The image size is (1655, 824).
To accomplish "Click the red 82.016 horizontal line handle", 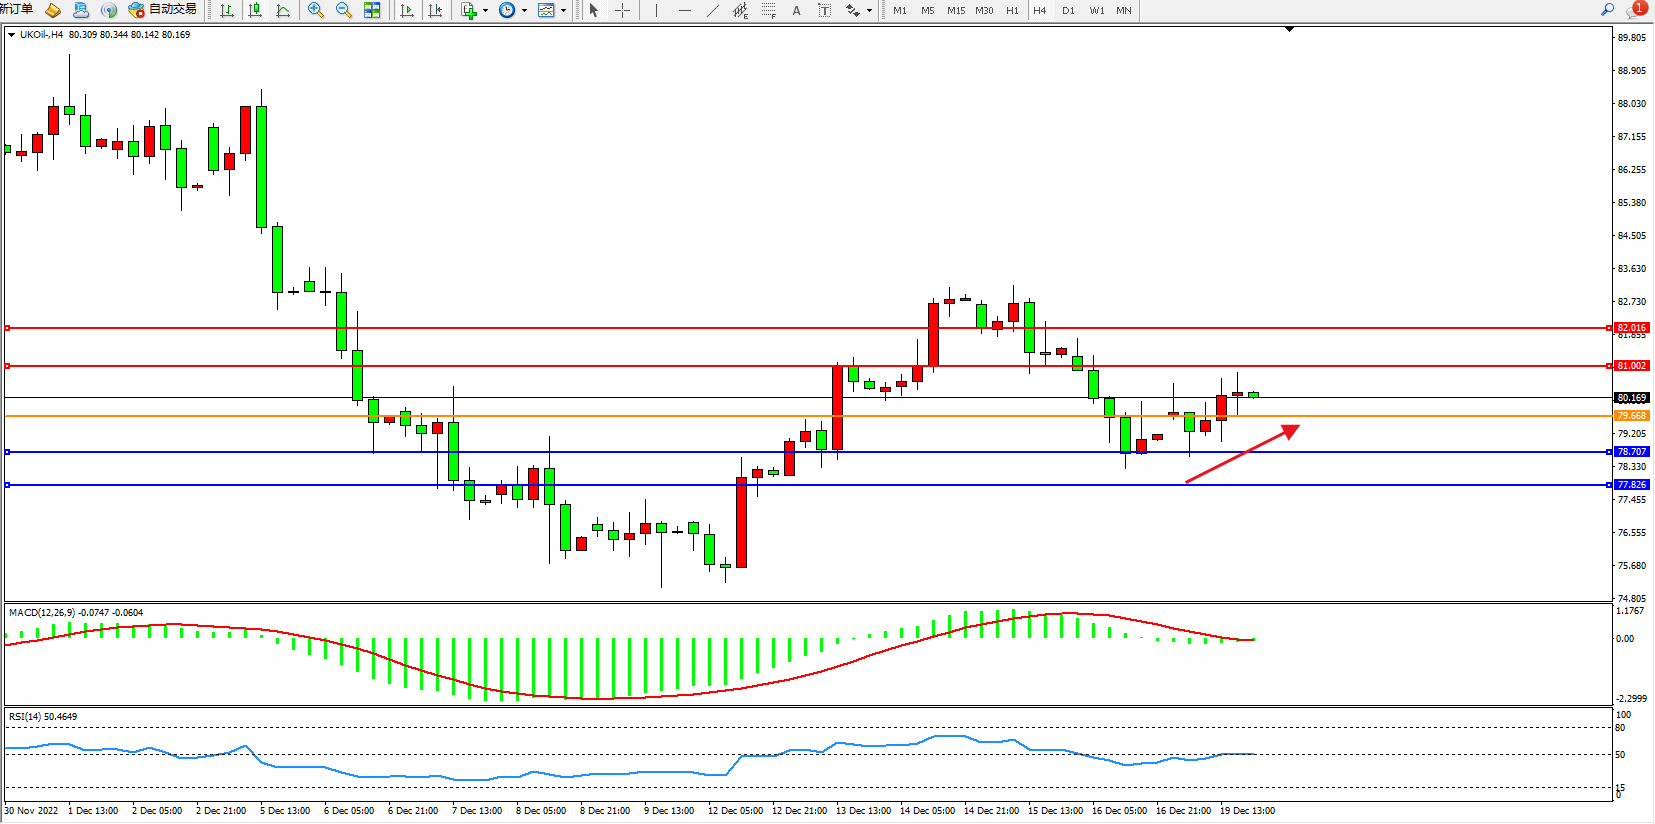I will pos(7,328).
